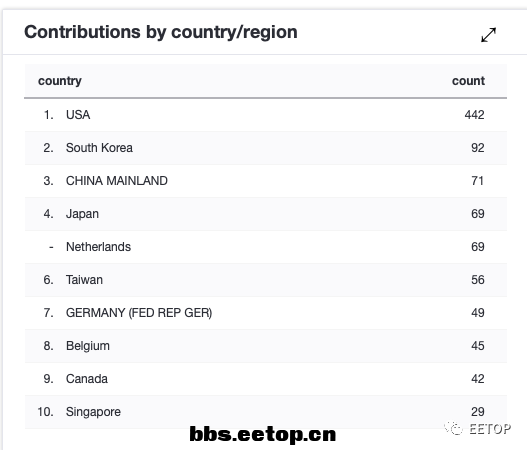Click the count value 442
Image resolution: width=527 pixels, height=450 pixels.
(x=474, y=115)
